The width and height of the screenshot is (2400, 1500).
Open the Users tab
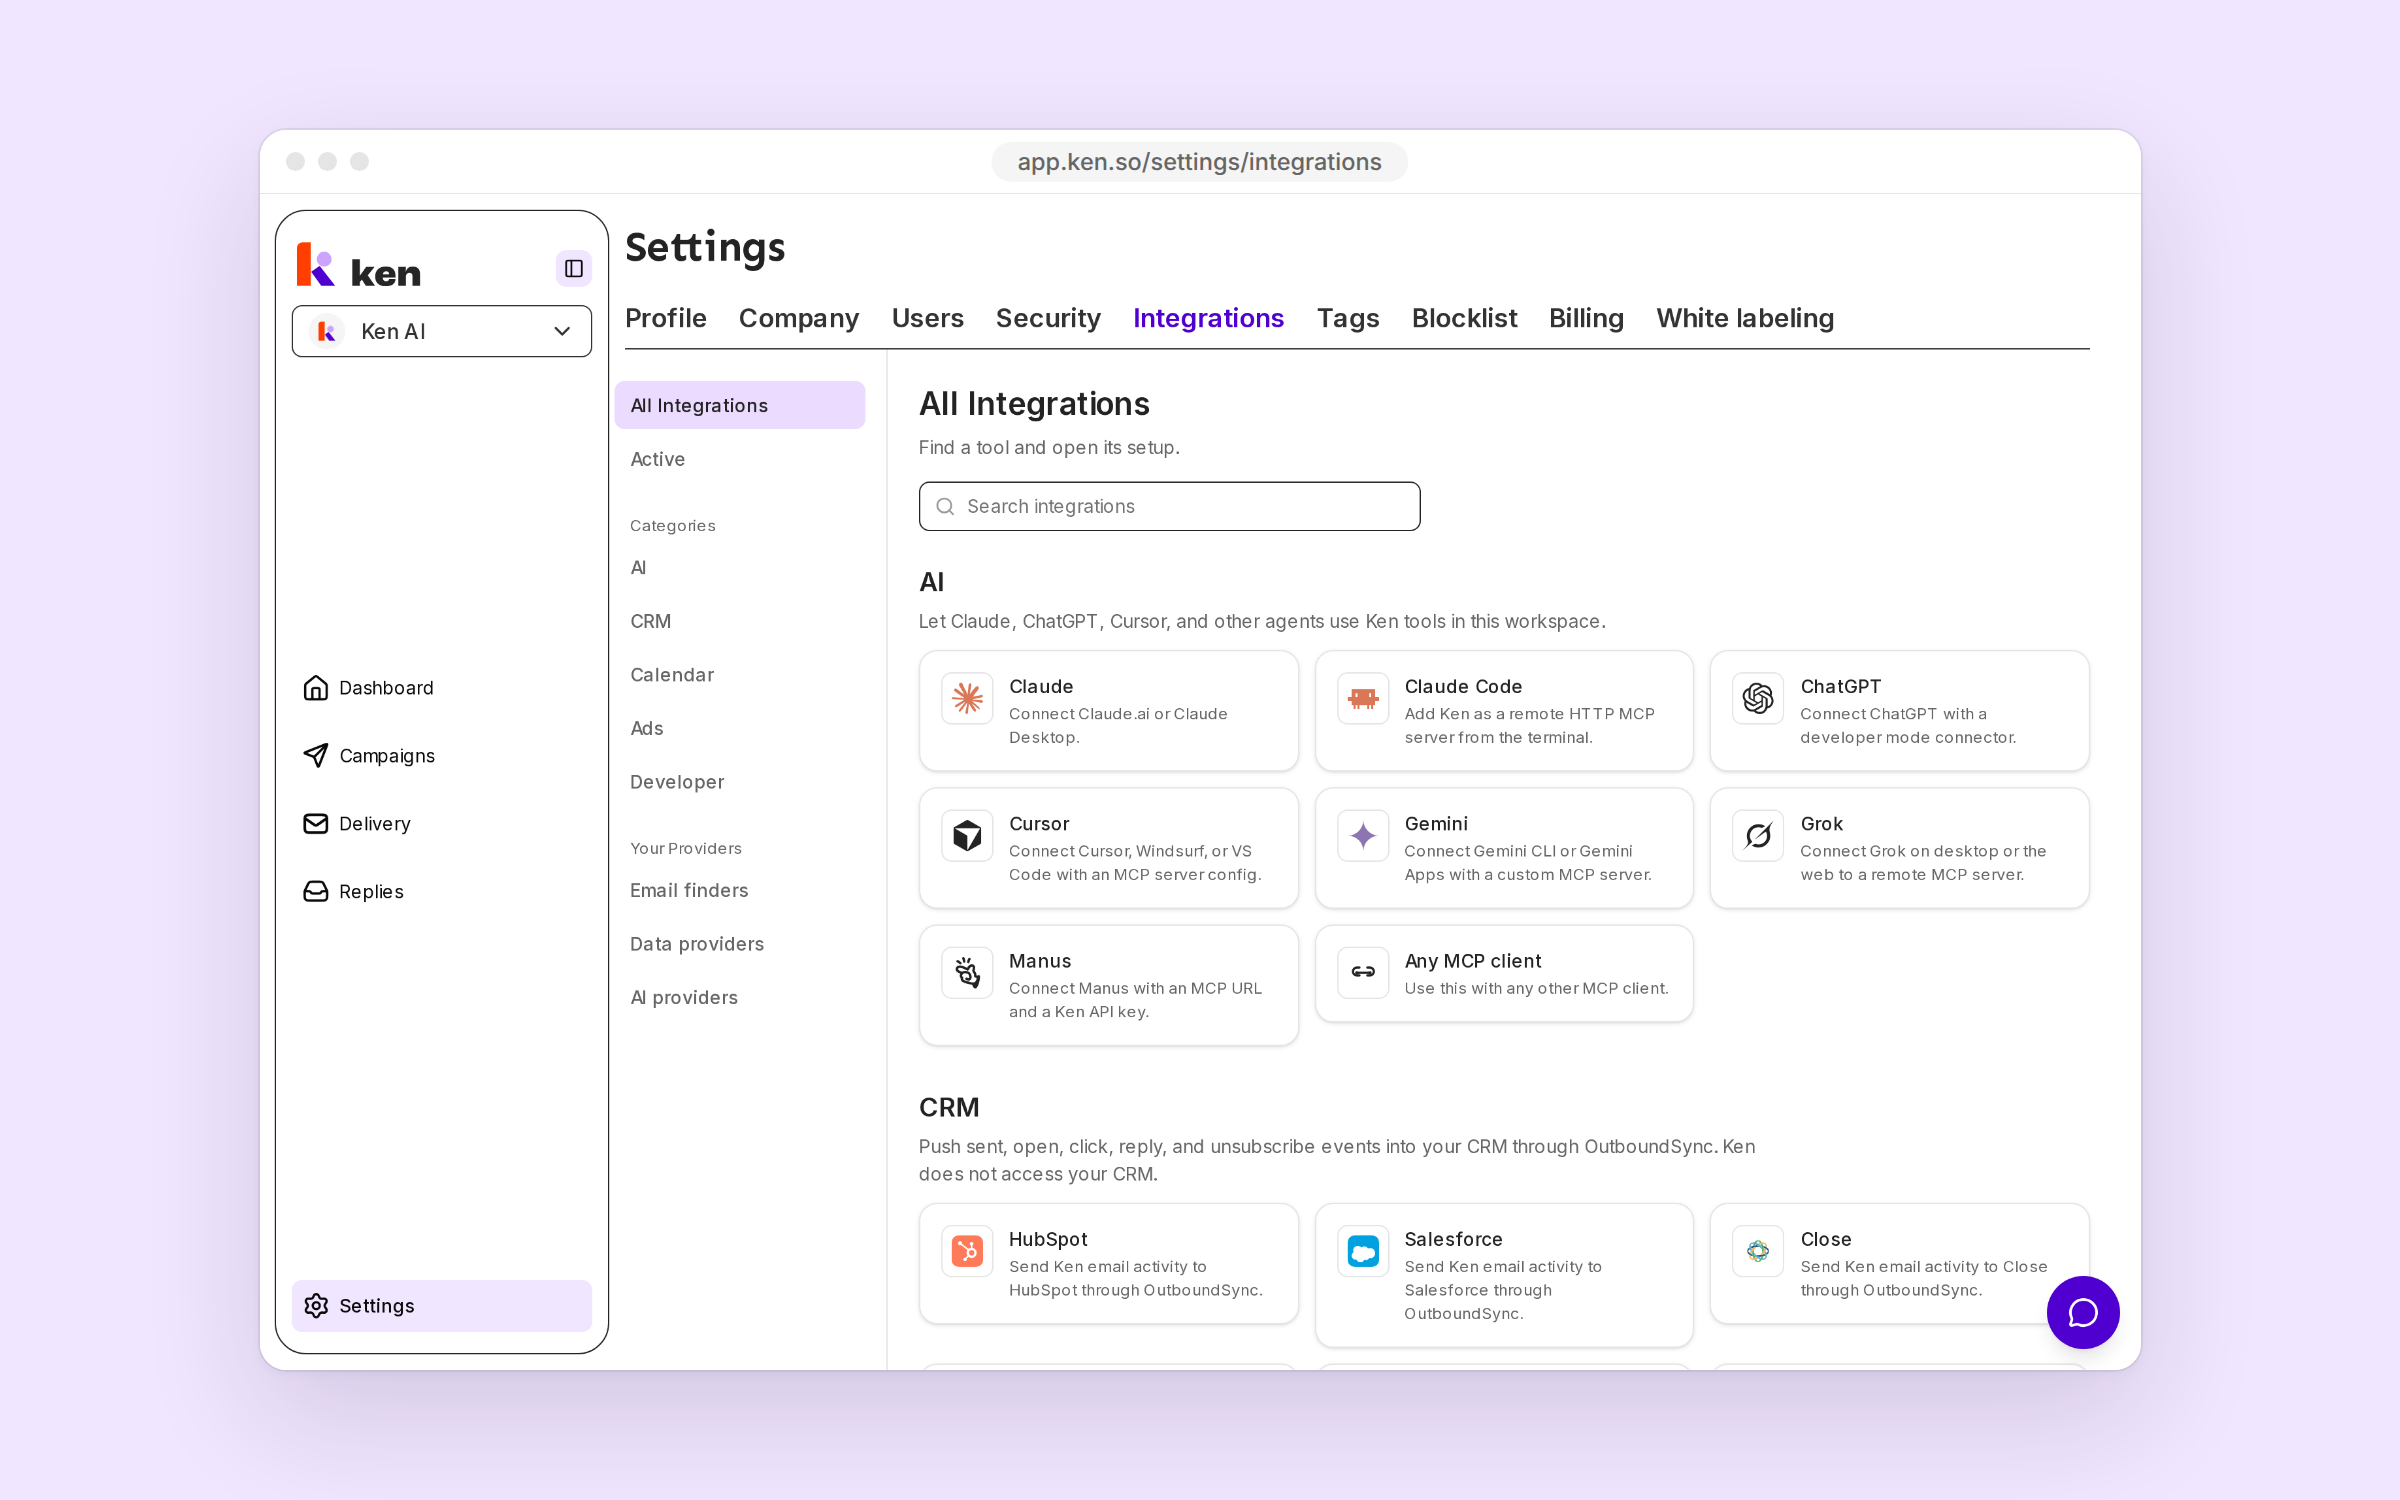(x=927, y=318)
